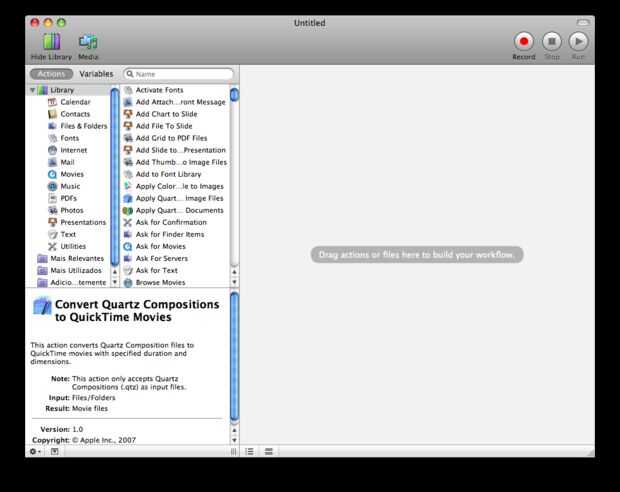This screenshot has width=620, height=492.
Task: Select the Ask for Movies action
Action: [x=175, y=246]
